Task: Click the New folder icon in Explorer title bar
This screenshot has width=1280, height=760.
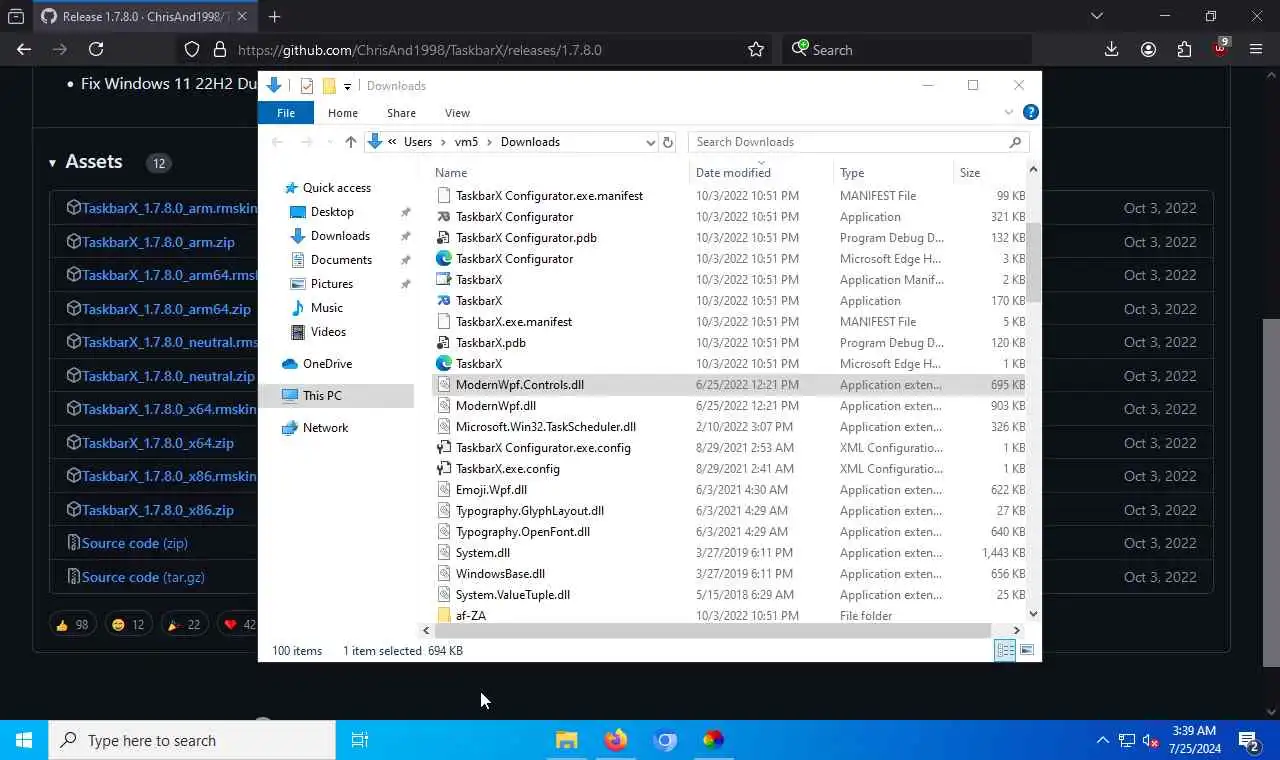Action: point(329,86)
